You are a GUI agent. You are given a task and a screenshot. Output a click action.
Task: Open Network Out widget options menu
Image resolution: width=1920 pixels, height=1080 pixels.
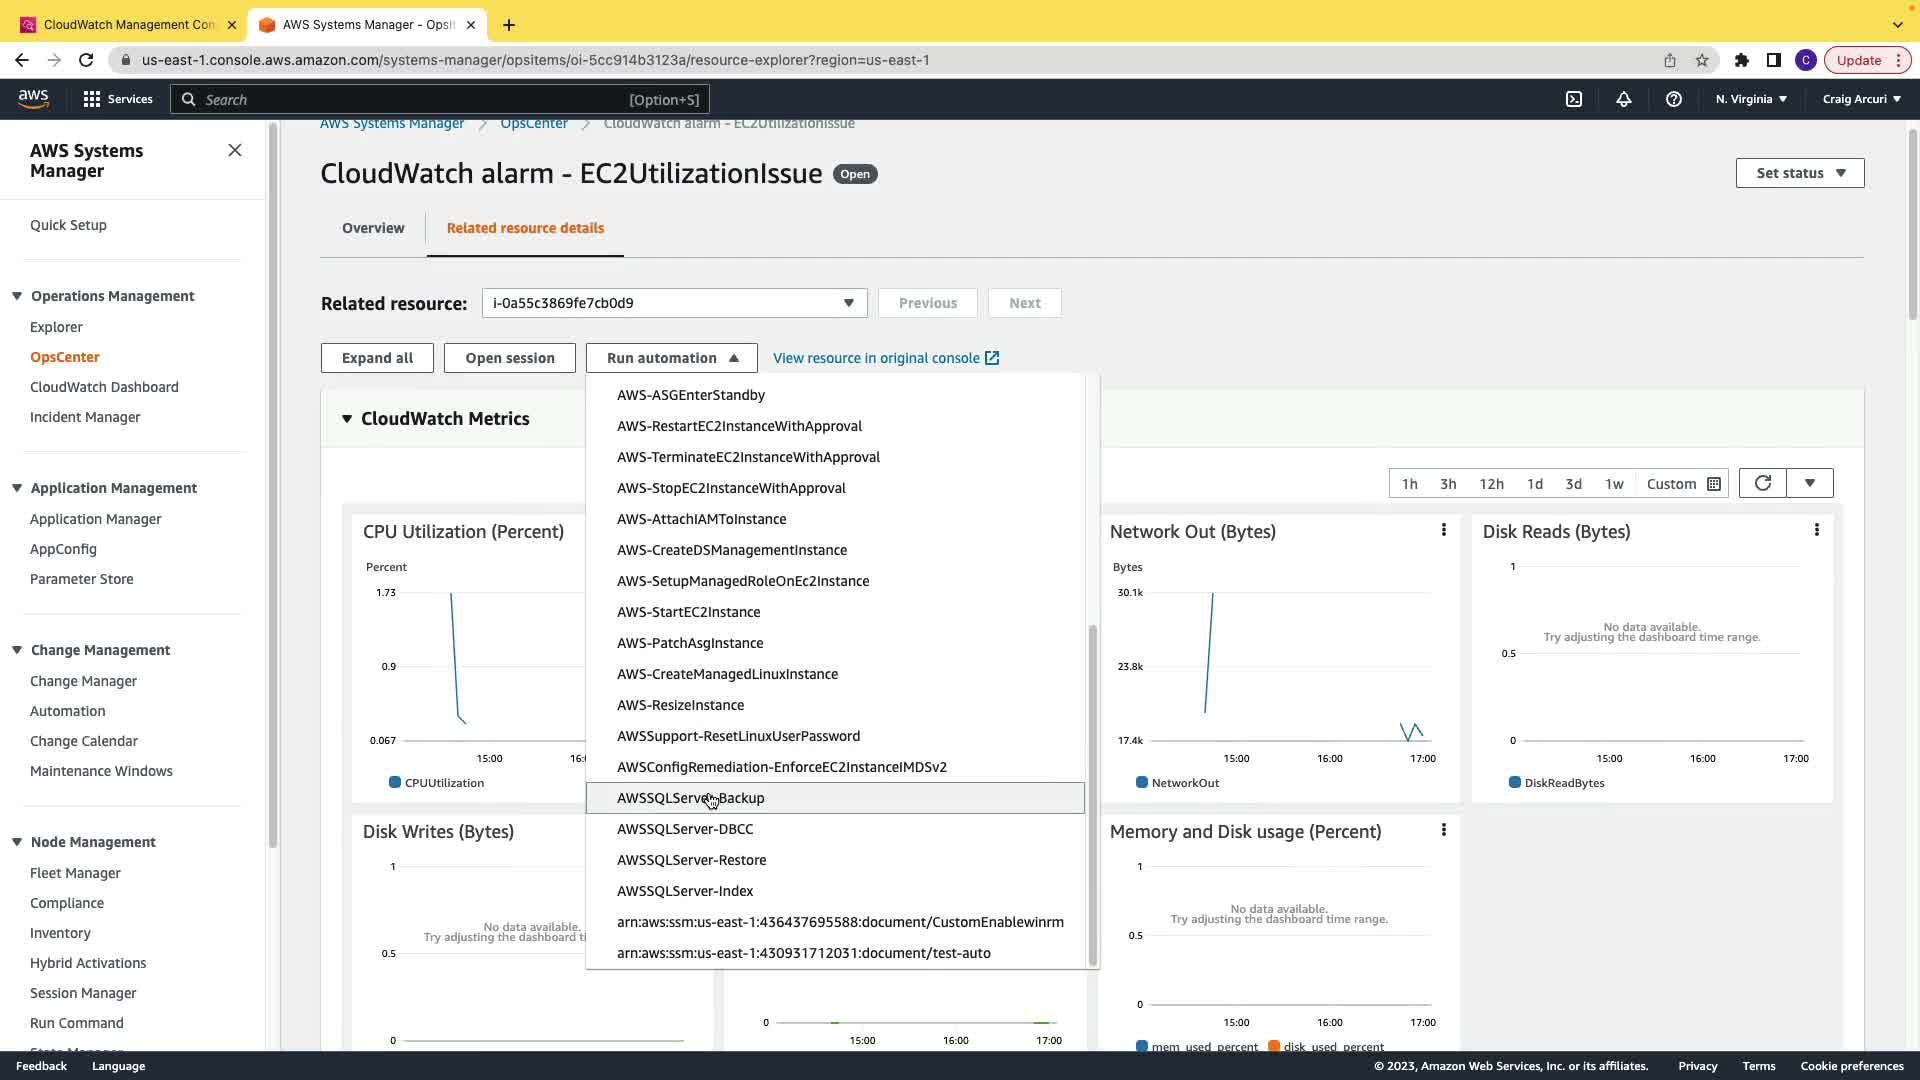click(1443, 530)
